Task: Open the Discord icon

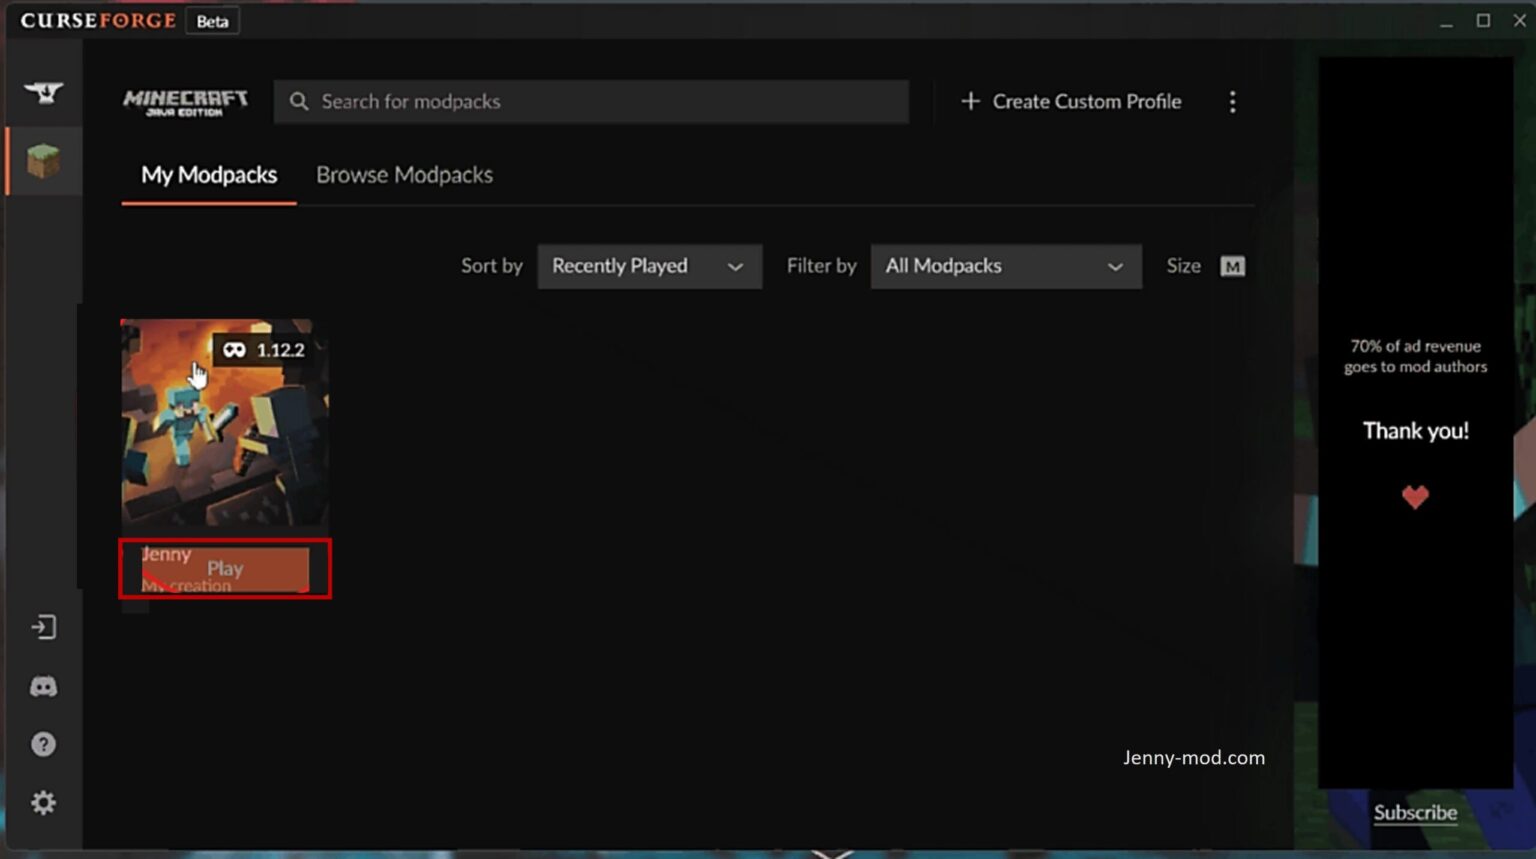Action: [x=44, y=686]
